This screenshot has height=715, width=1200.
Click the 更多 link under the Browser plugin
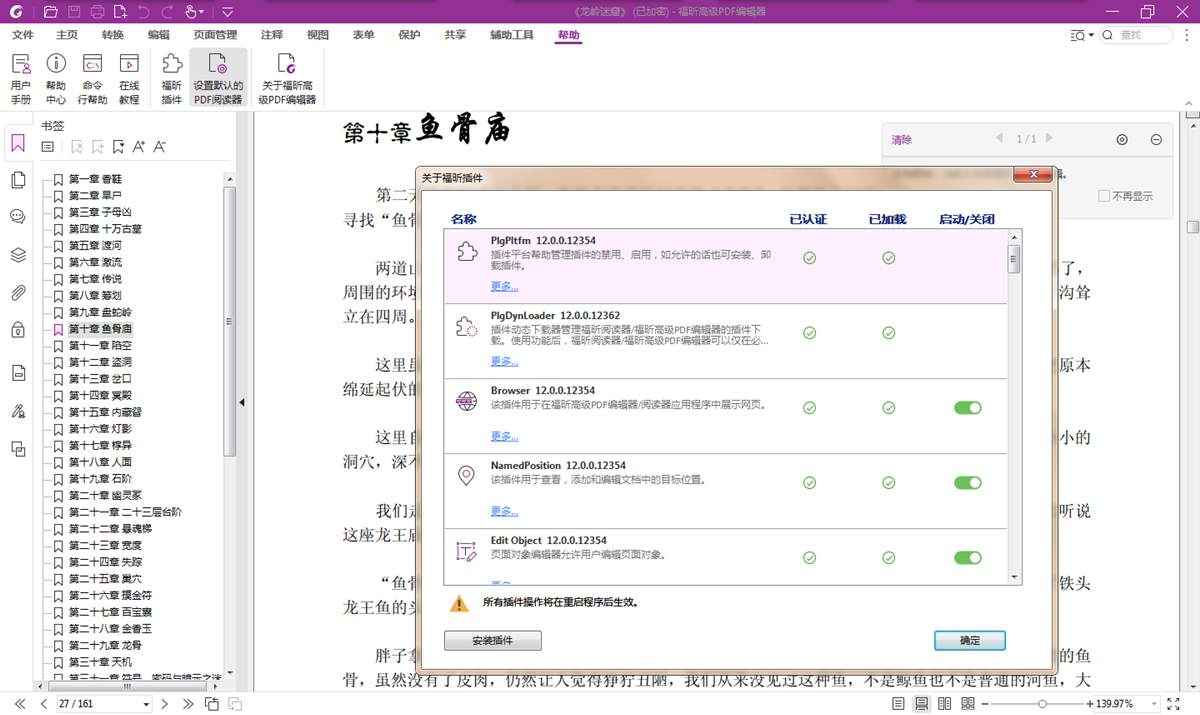(504, 436)
